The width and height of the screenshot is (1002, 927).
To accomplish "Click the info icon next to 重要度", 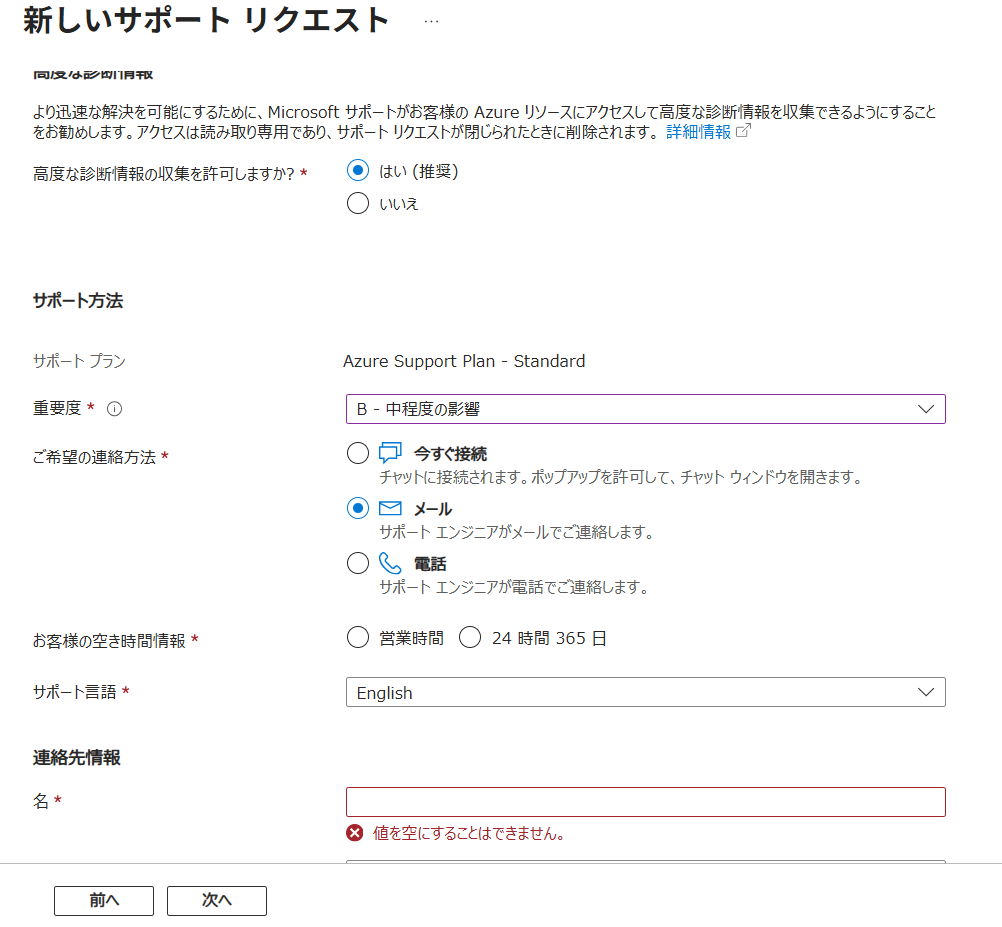I will (114, 409).
